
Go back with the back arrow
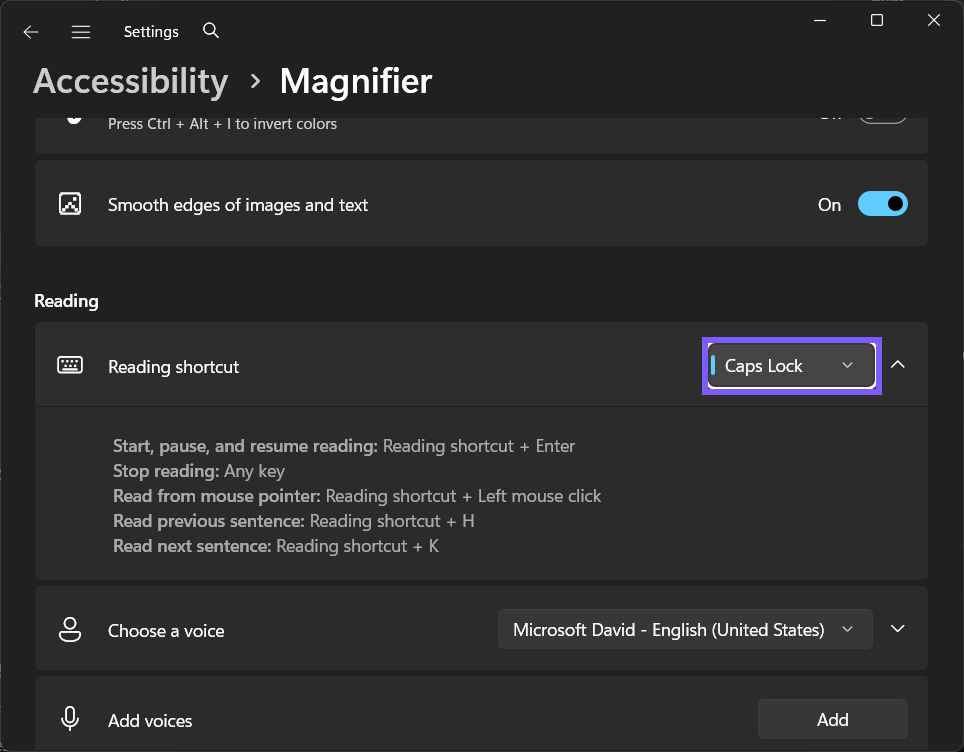click(x=31, y=32)
